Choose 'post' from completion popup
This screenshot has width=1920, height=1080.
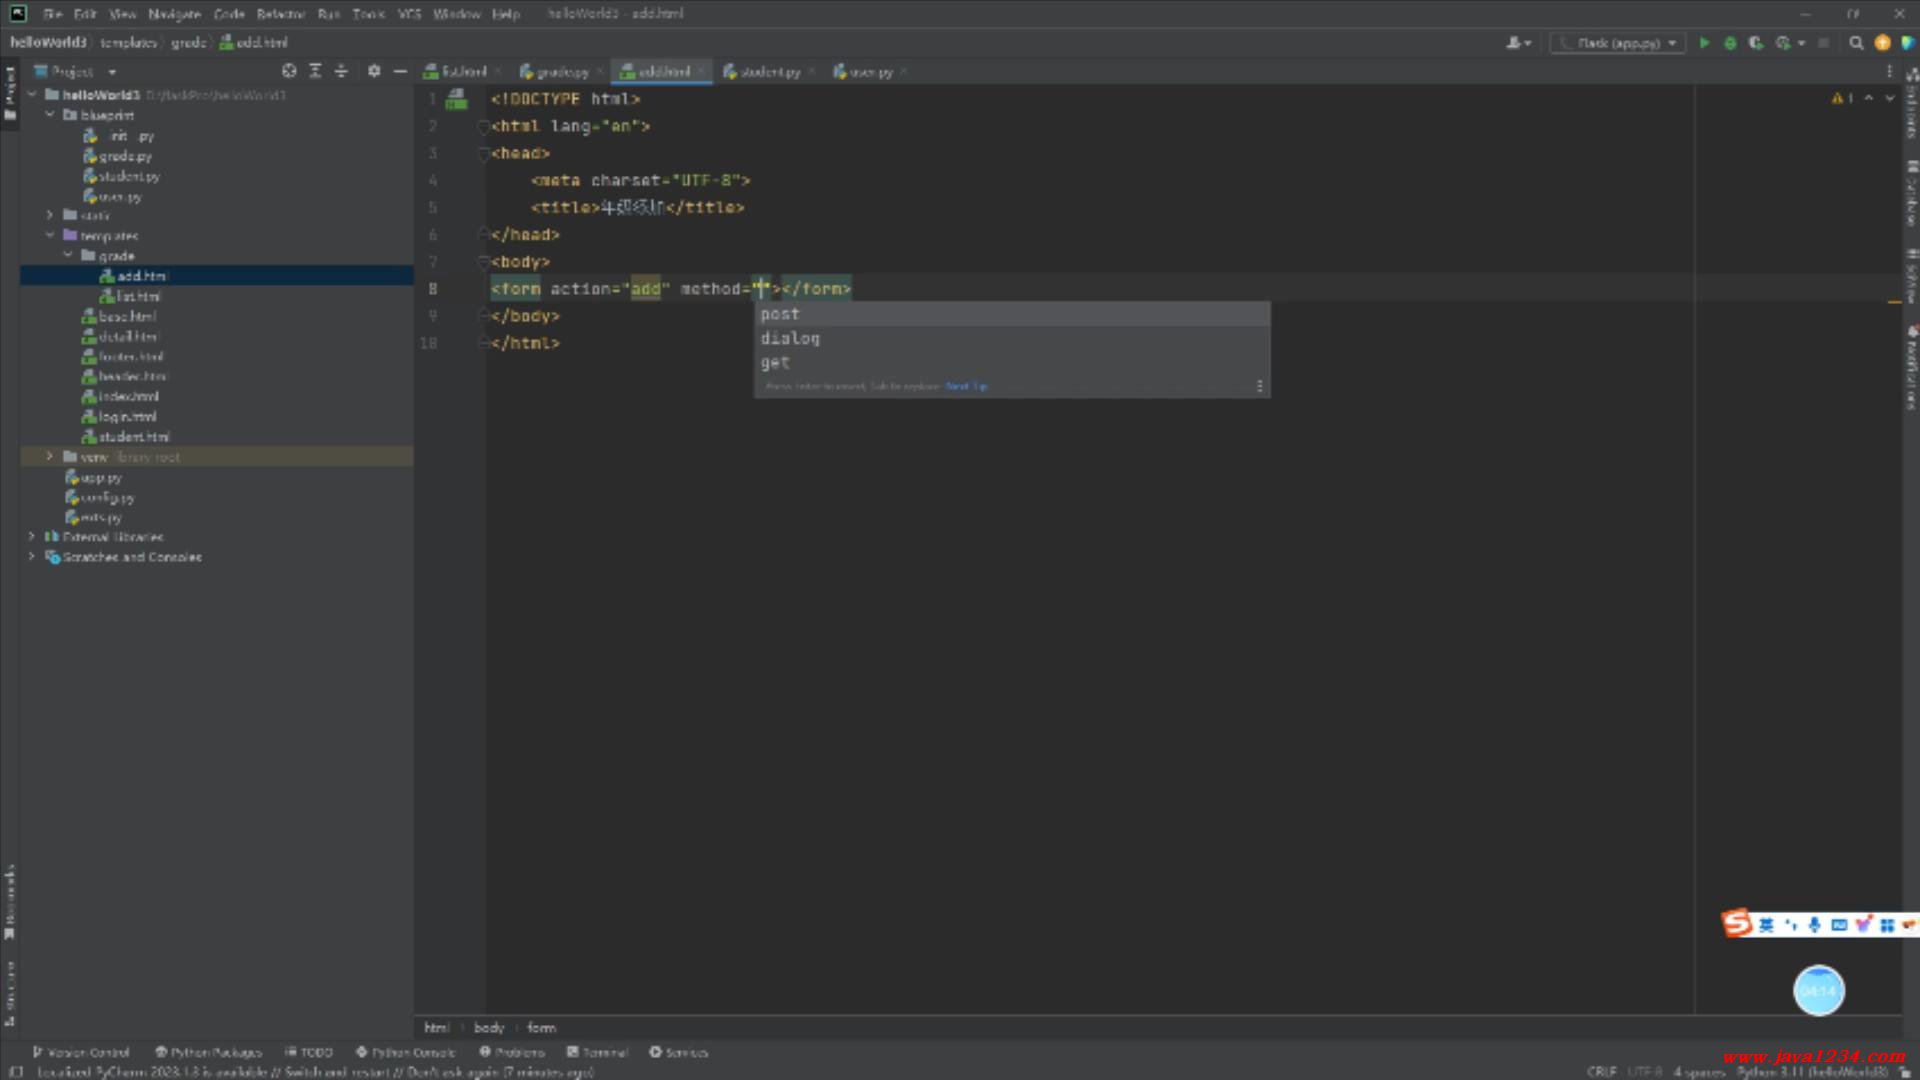pos(780,314)
